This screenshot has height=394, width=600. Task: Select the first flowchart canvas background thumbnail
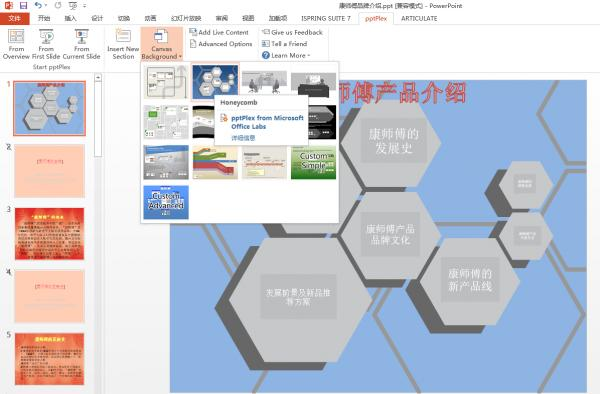[x=166, y=82]
